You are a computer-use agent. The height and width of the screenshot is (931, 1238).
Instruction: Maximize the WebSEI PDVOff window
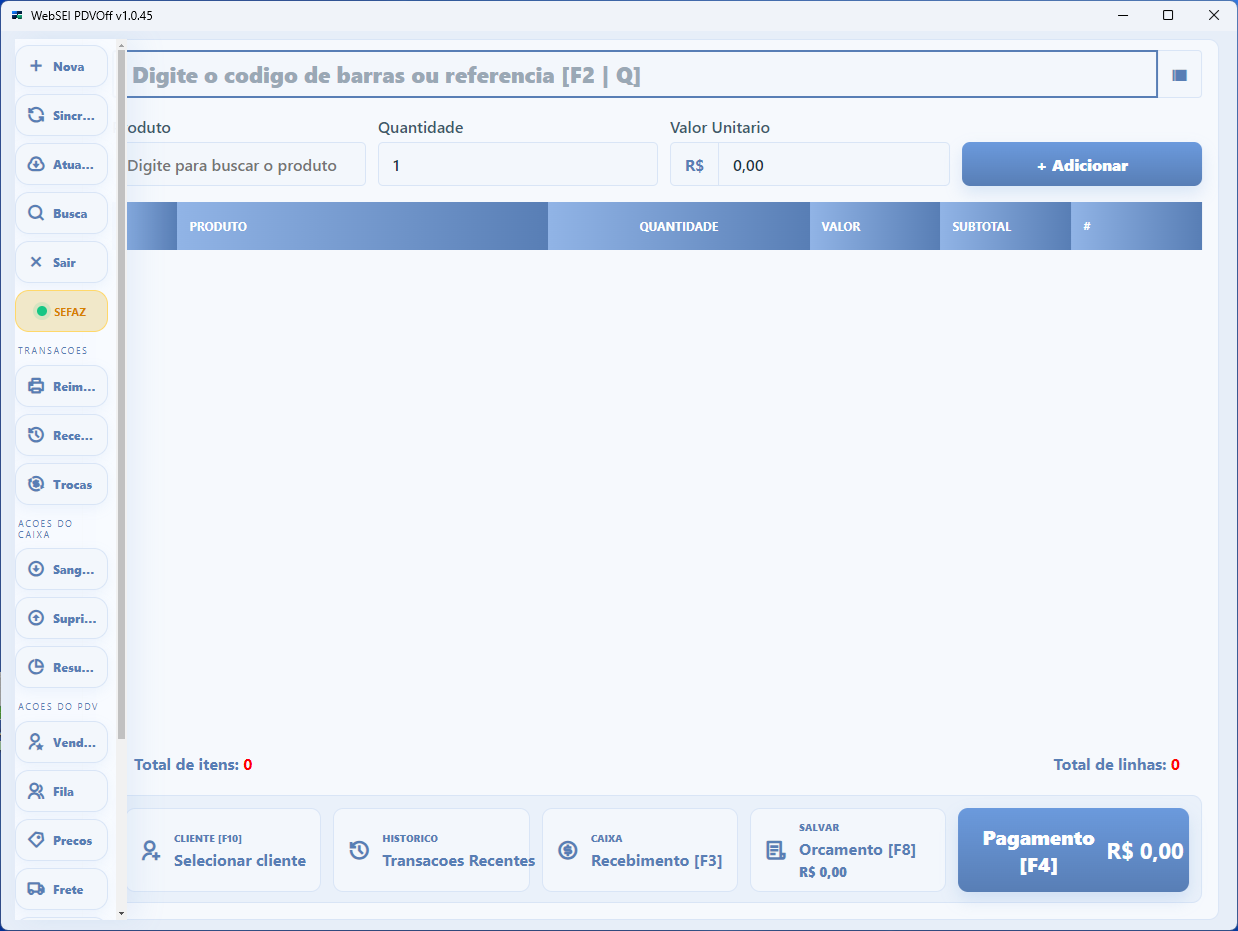pyautogui.click(x=1168, y=15)
